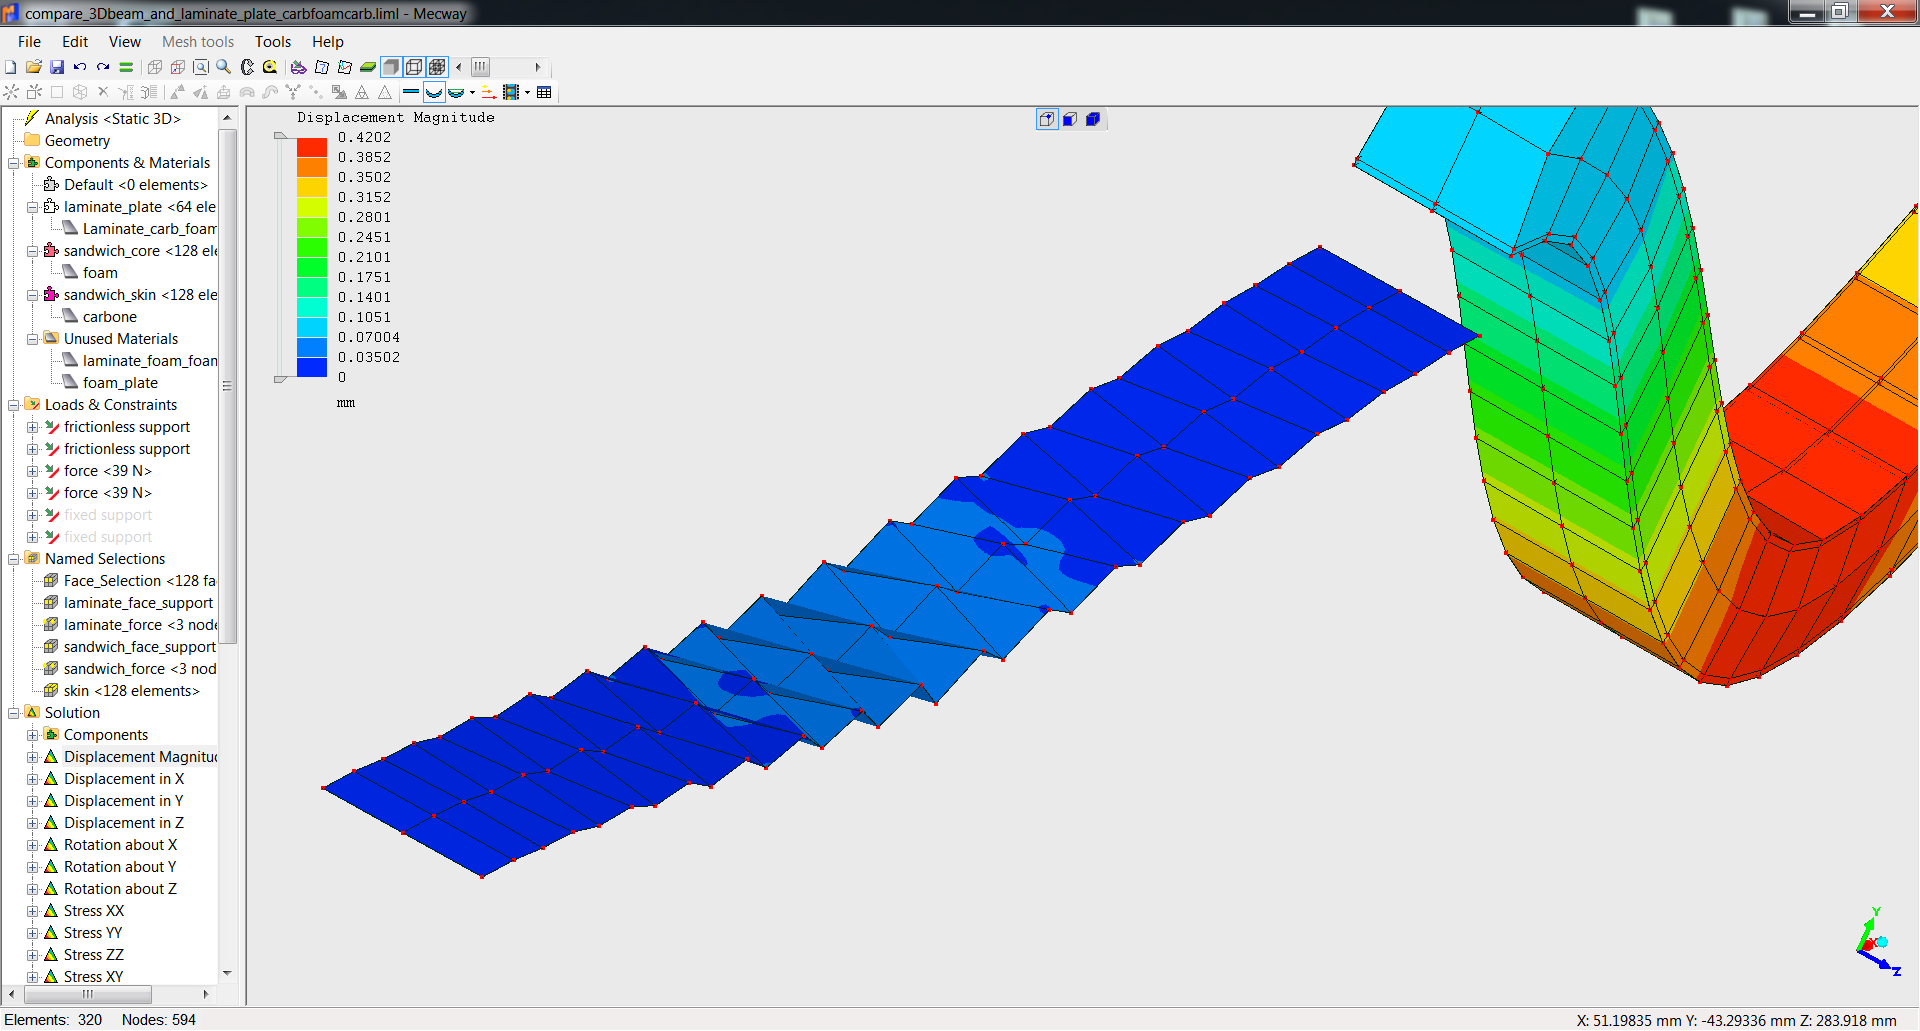This screenshot has width=1920, height=1031.
Task: Click the open file folder icon
Action: coord(34,67)
